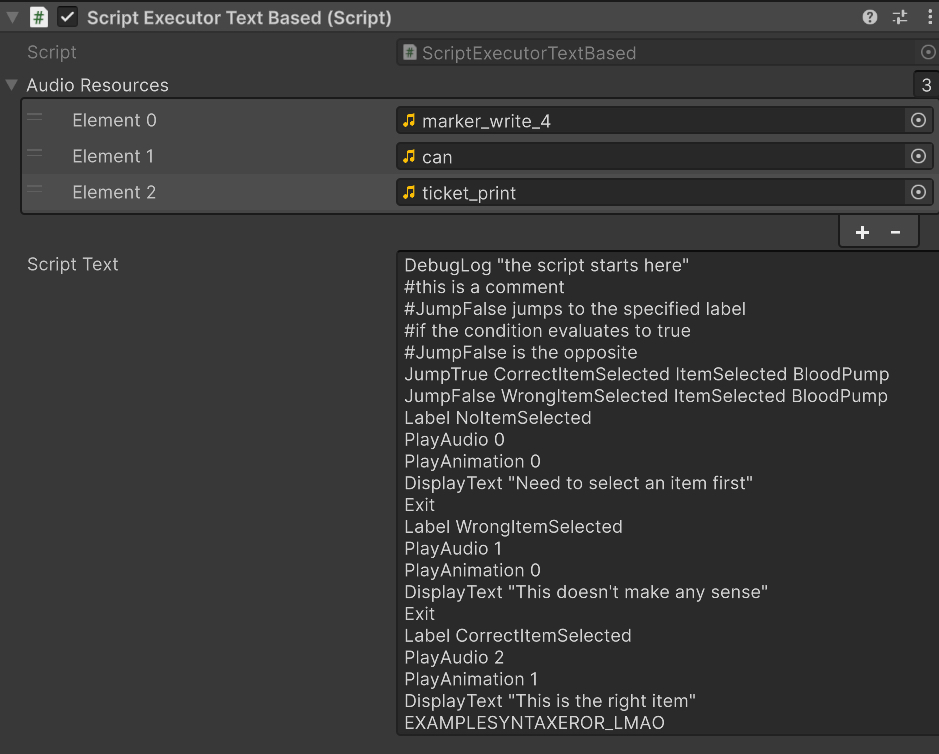
Task: Open object picker for ticket_print audio
Action: (917, 192)
